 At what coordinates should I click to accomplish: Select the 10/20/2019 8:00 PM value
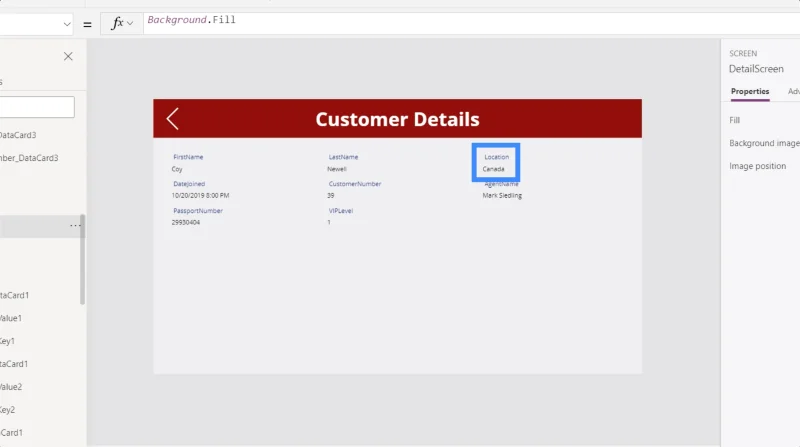(201, 195)
